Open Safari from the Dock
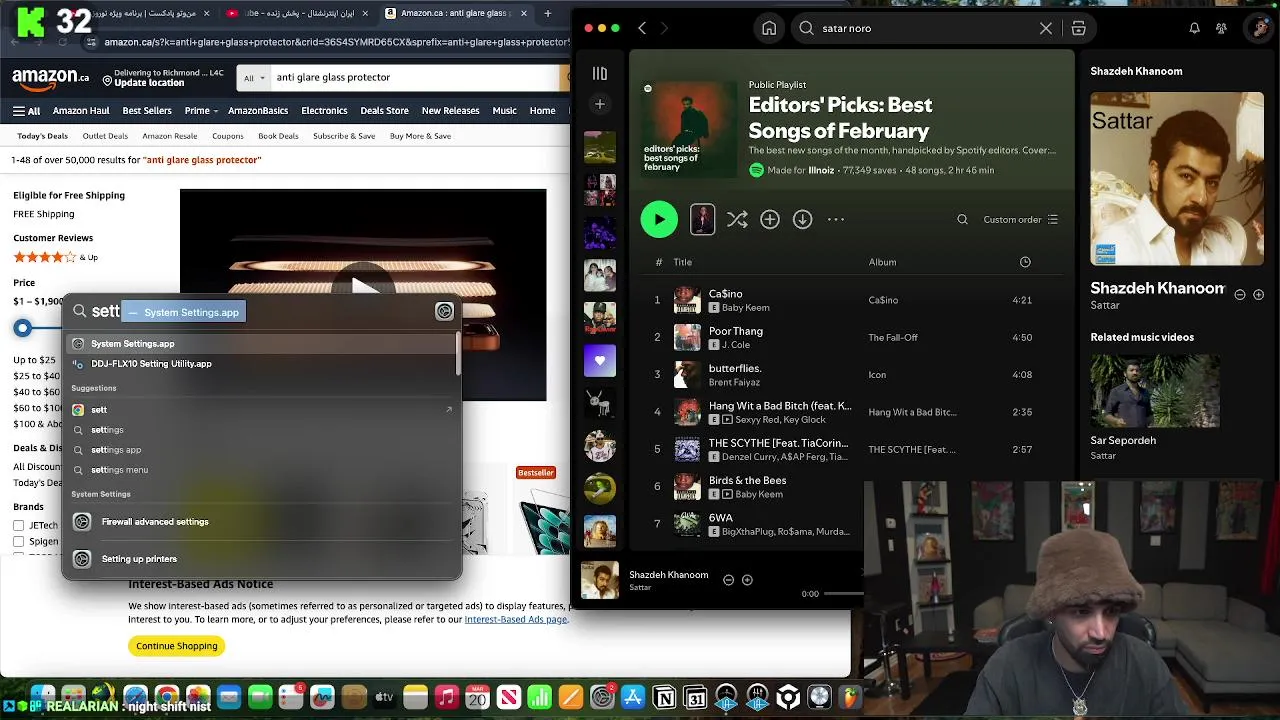The height and width of the screenshot is (720, 1280). [135, 697]
